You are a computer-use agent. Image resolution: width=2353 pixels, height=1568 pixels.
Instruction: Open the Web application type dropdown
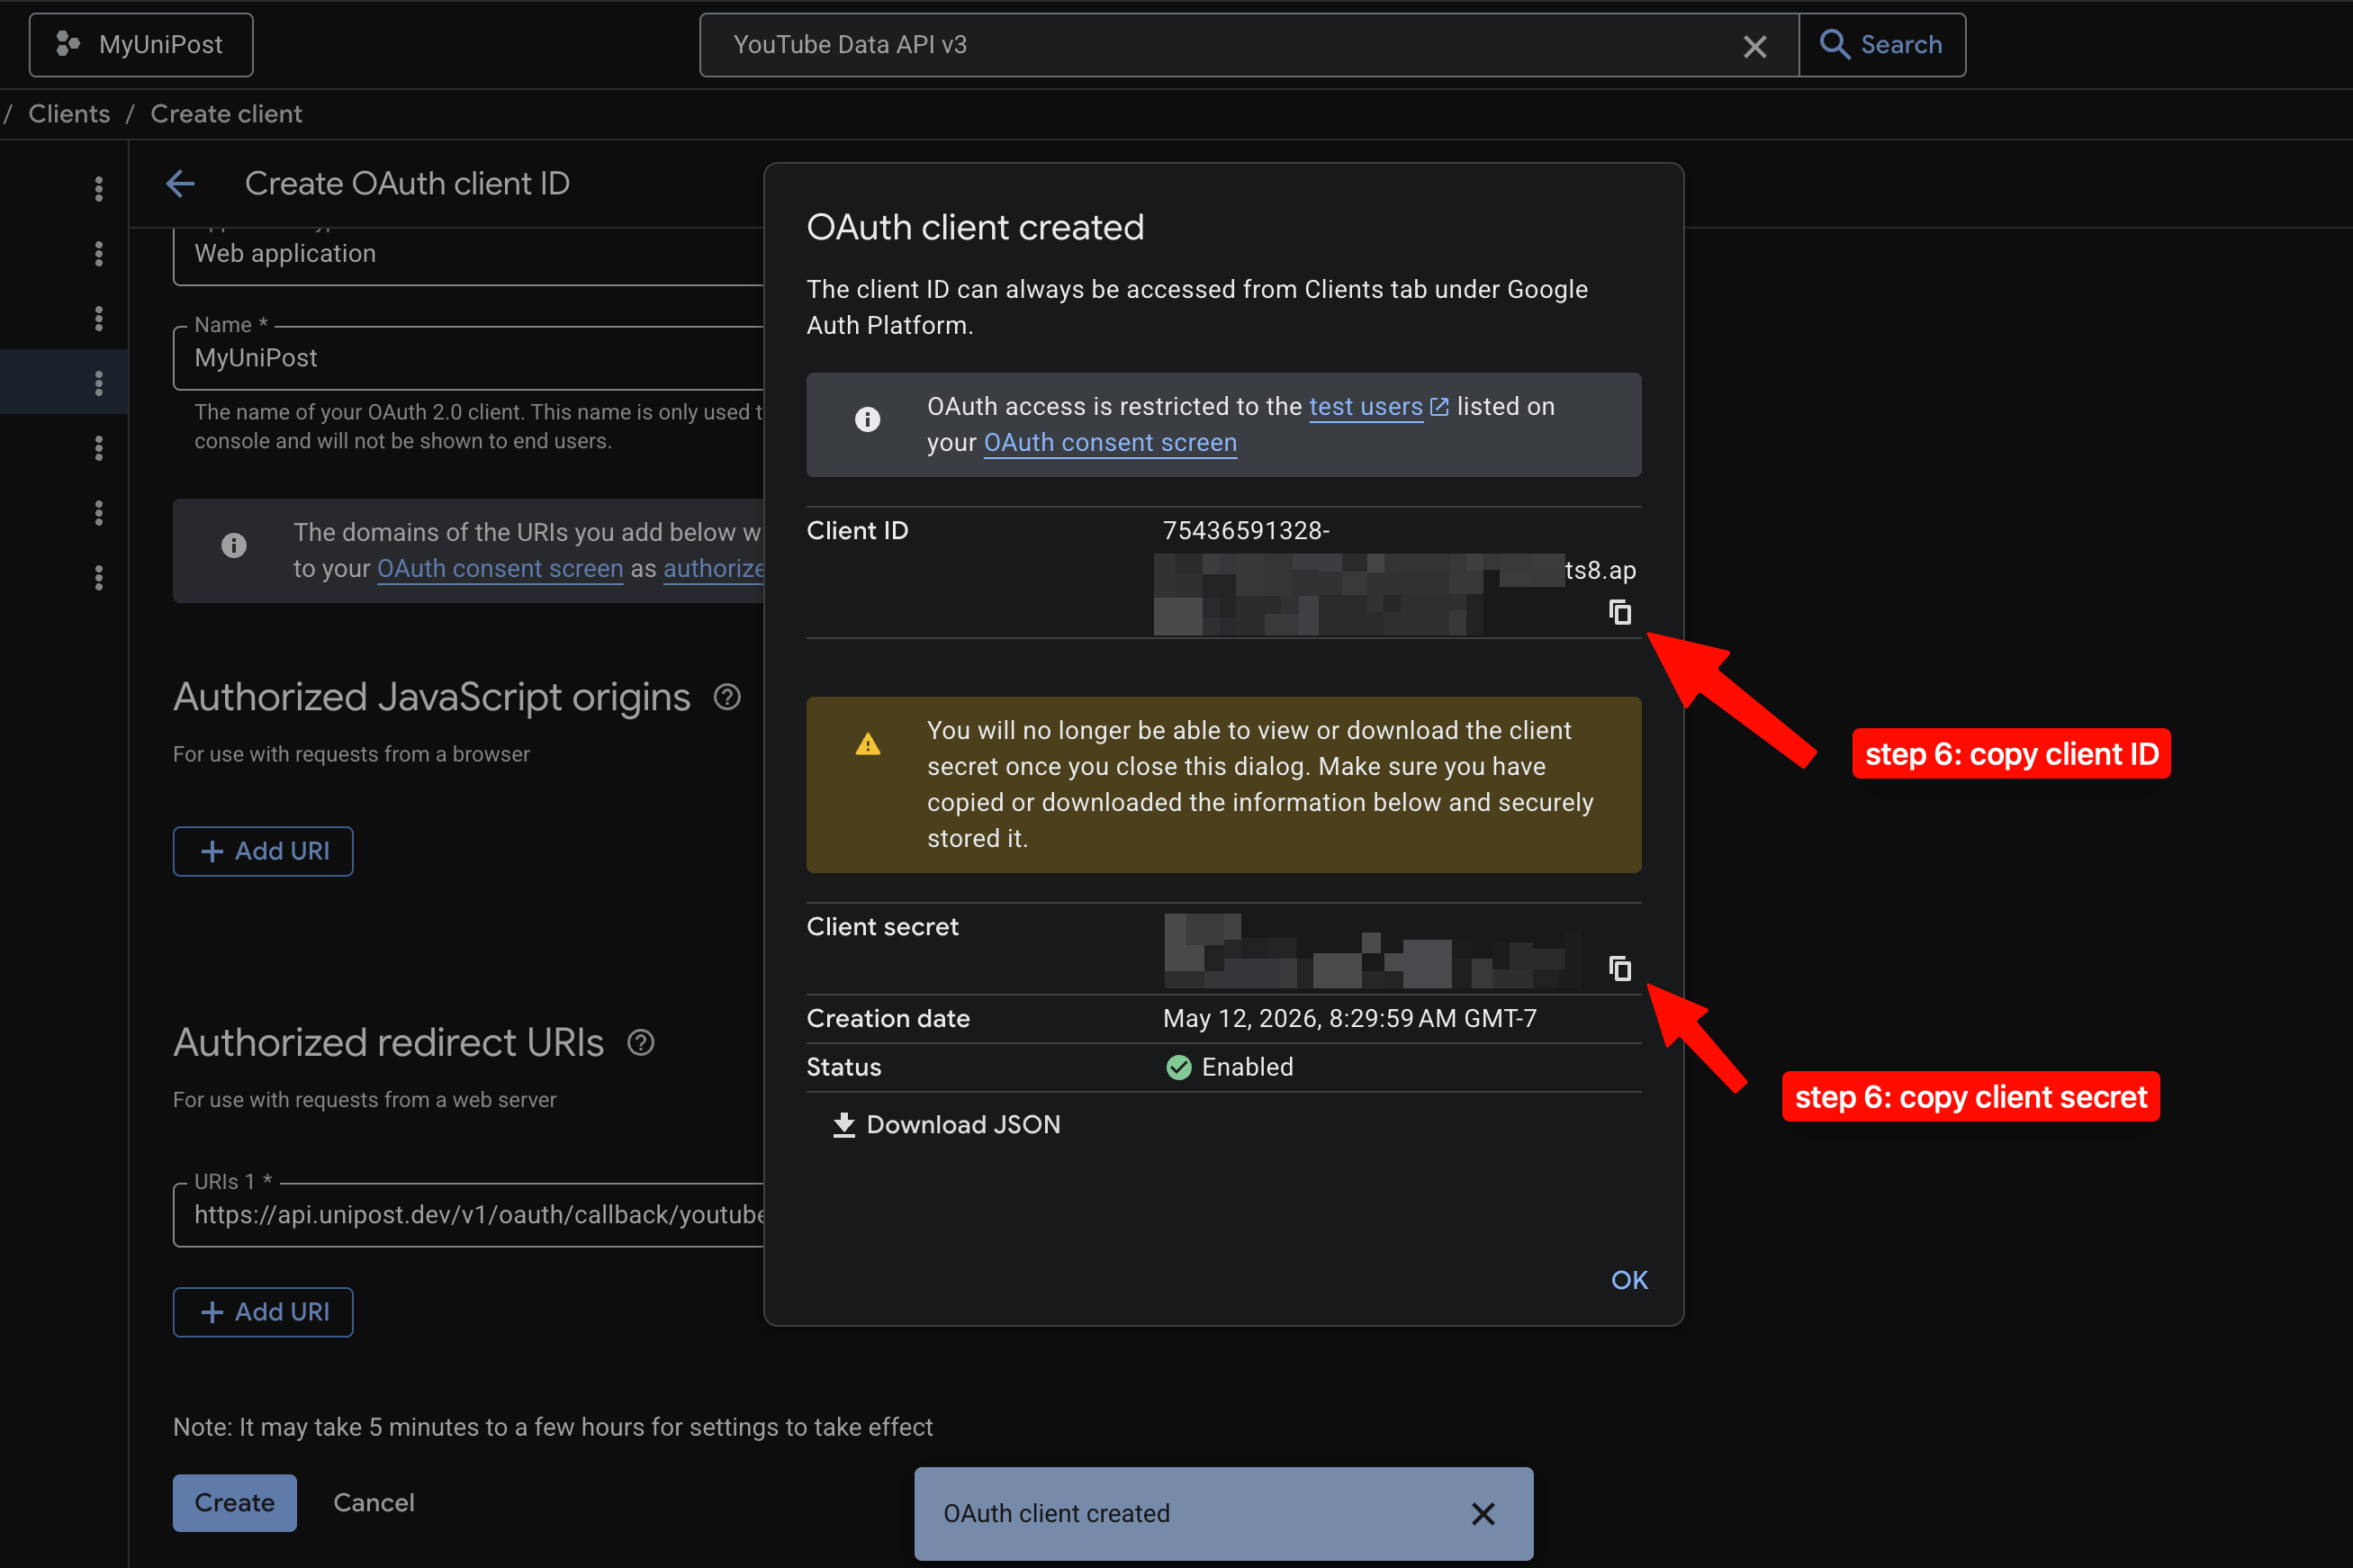click(468, 254)
